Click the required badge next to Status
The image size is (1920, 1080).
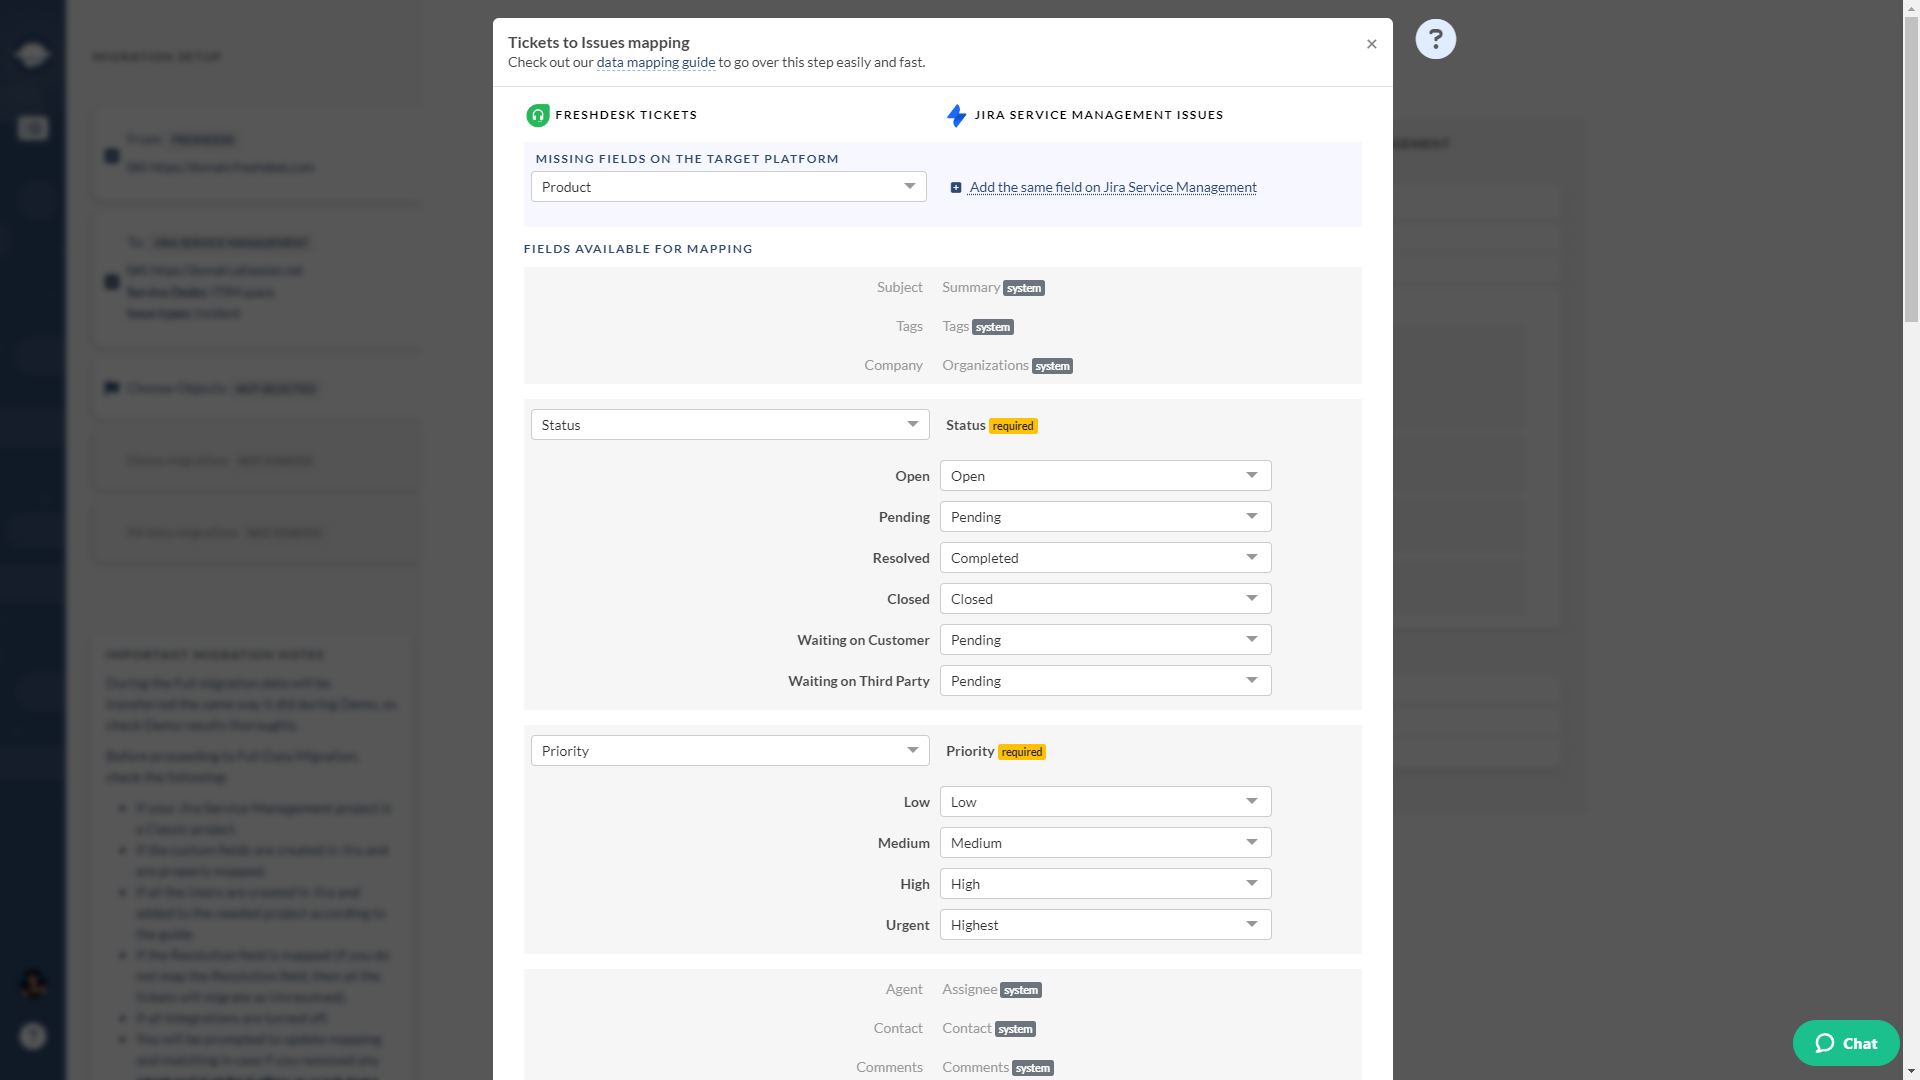coord(1013,426)
